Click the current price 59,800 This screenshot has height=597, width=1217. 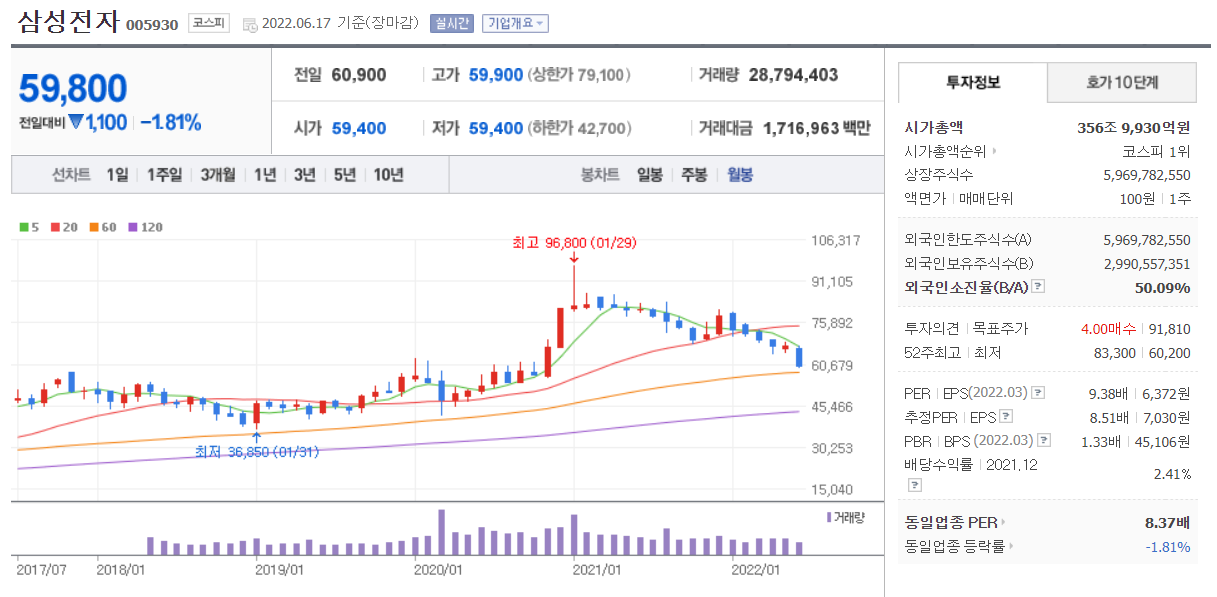[x=73, y=89]
